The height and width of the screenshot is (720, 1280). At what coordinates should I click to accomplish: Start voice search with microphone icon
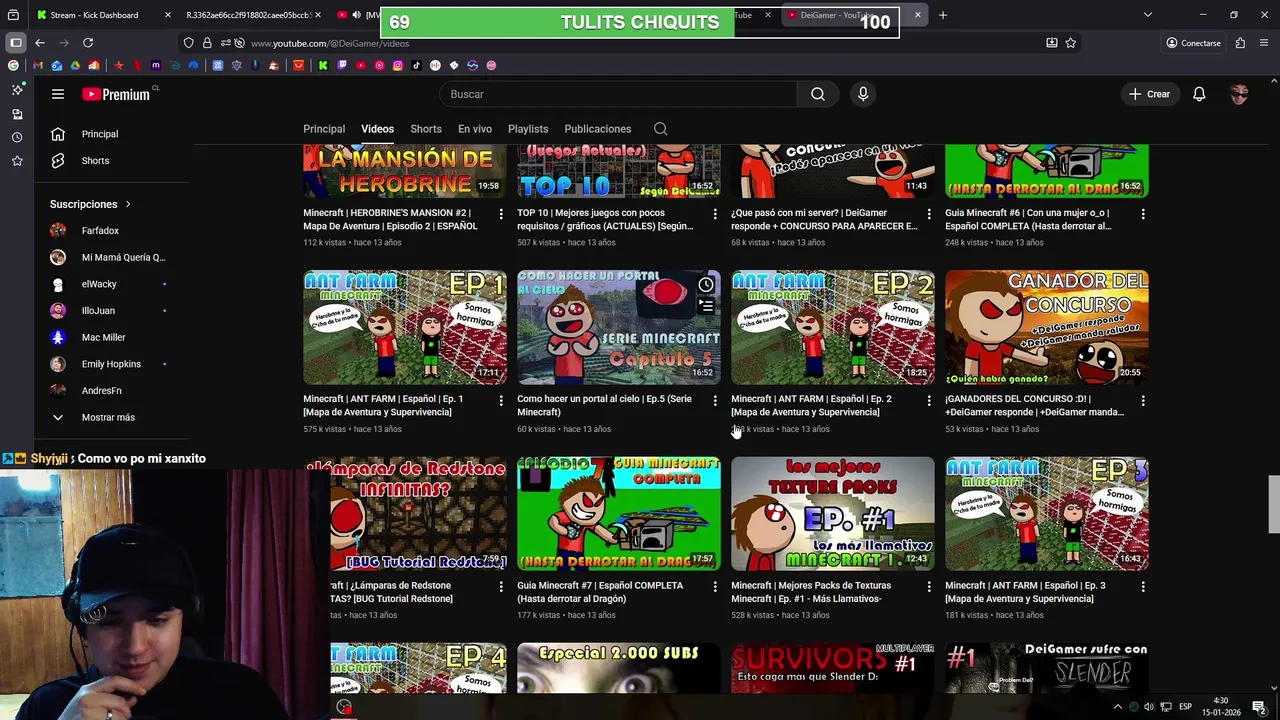863,94
